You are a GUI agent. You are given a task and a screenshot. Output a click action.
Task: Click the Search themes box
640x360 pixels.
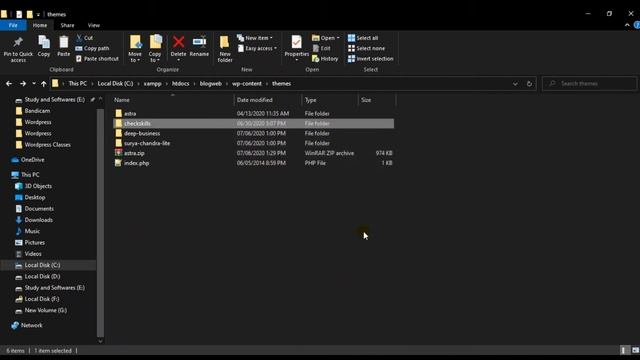589,84
